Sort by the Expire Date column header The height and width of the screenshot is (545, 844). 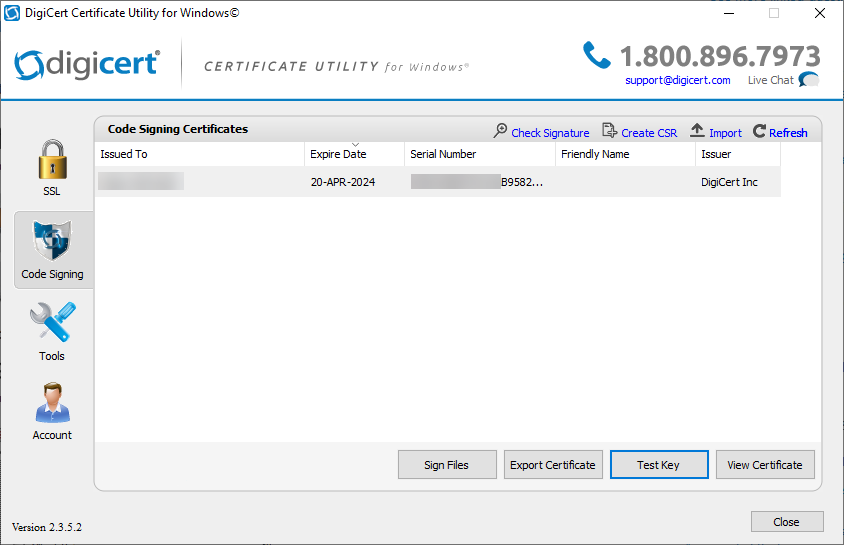coord(354,154)
